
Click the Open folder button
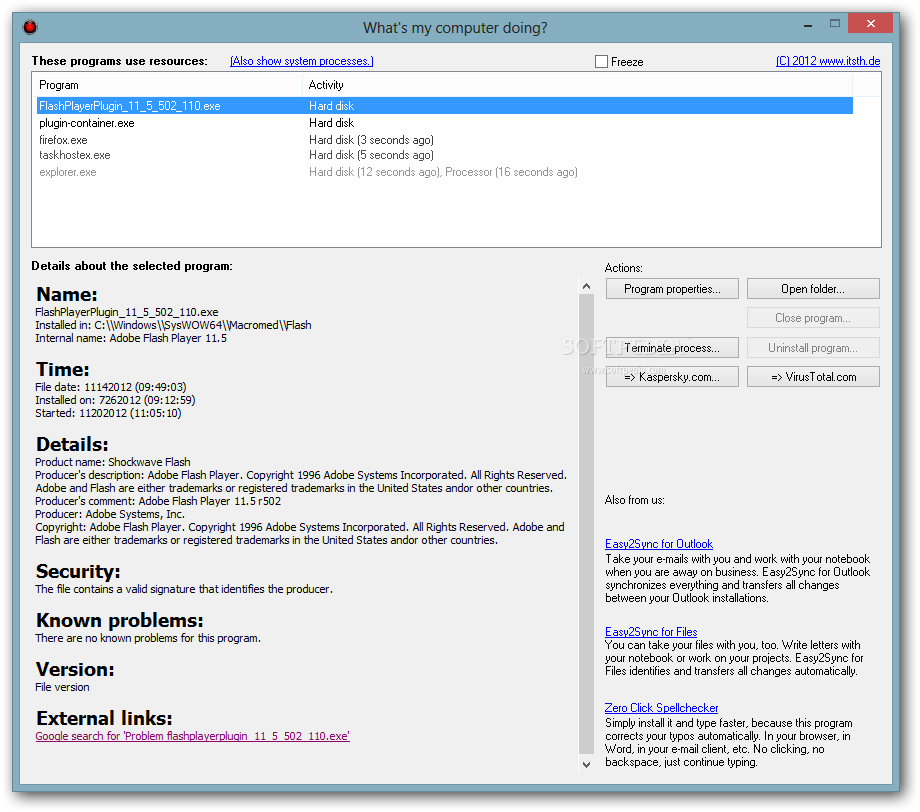pos(813,289)
